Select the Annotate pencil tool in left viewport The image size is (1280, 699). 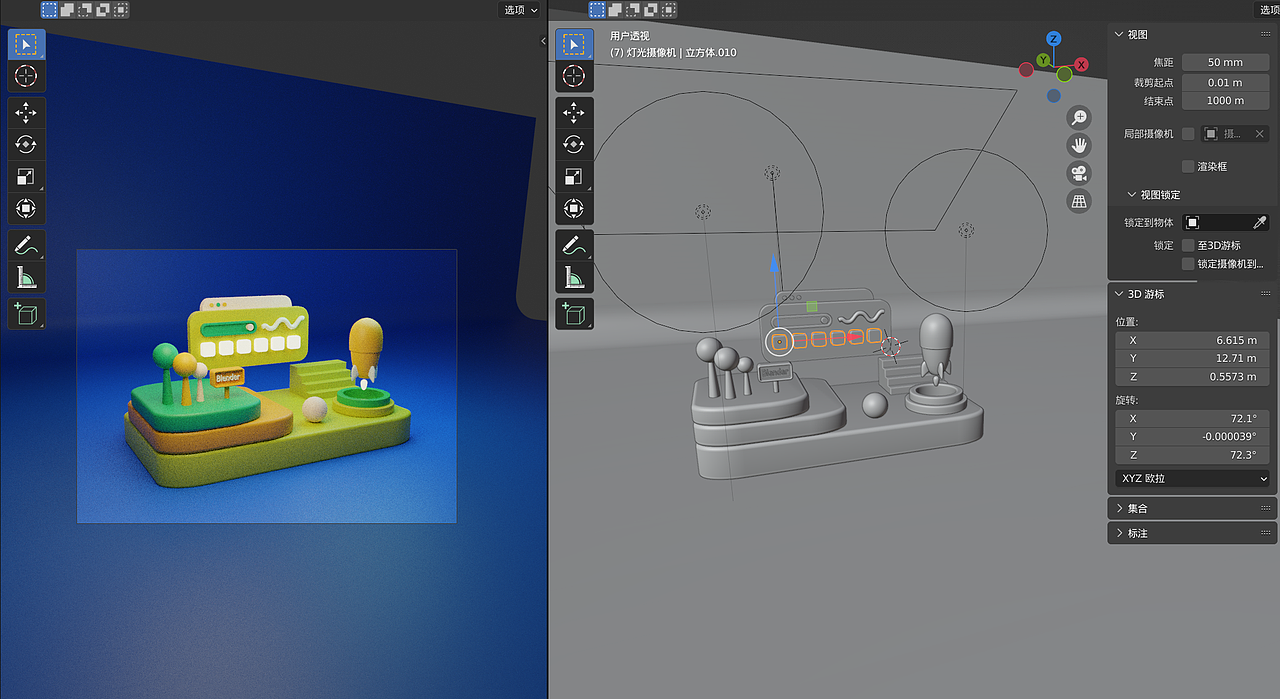click(27, 245)
